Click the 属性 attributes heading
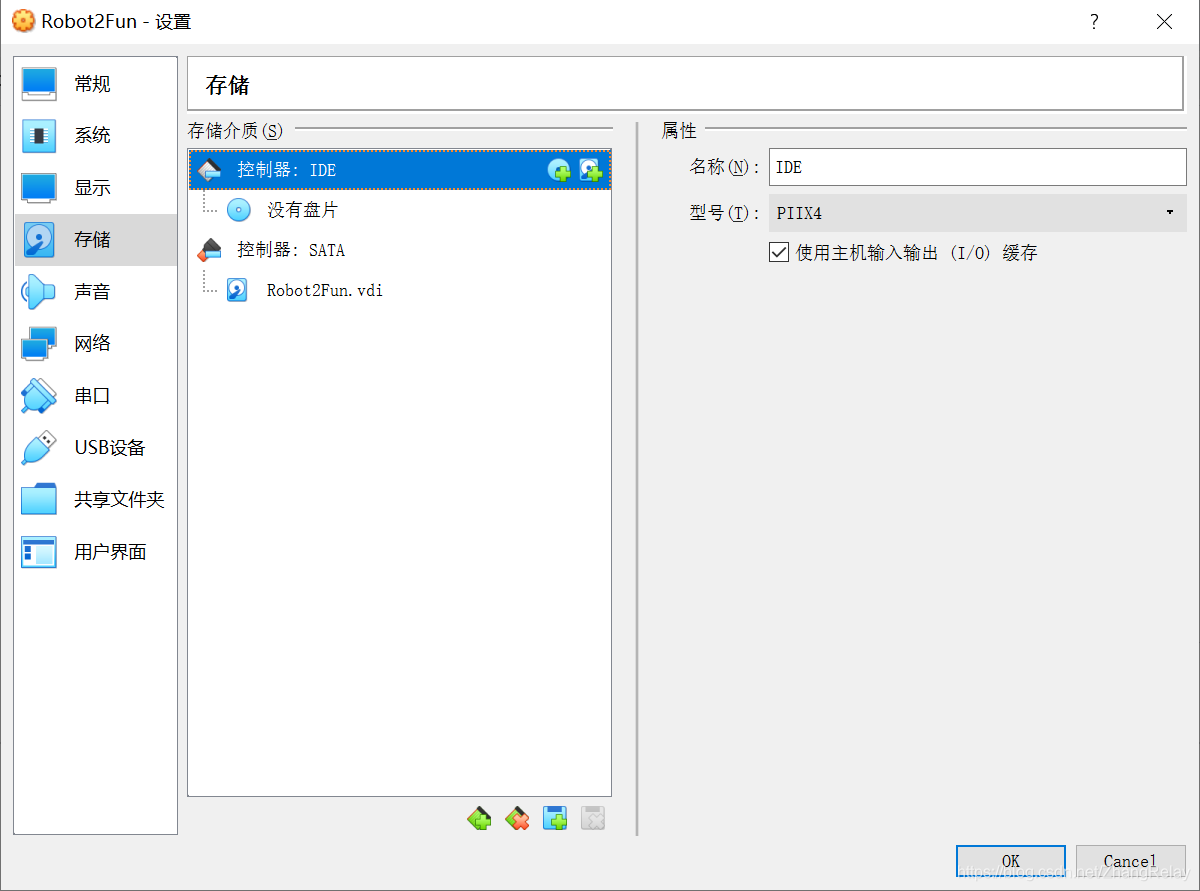This screenshot has height=891, width=1200. click(679, 130)
